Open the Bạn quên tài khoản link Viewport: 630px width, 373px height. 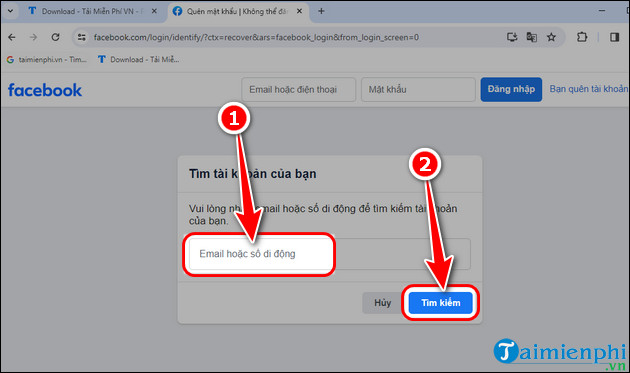click(x=589, y=89)
